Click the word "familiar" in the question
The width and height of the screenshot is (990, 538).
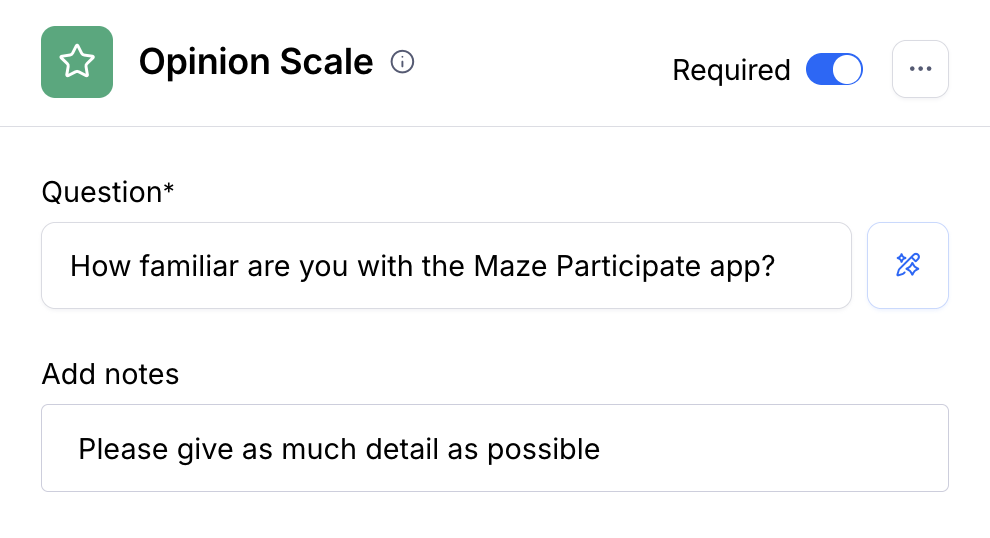(177, 266)
